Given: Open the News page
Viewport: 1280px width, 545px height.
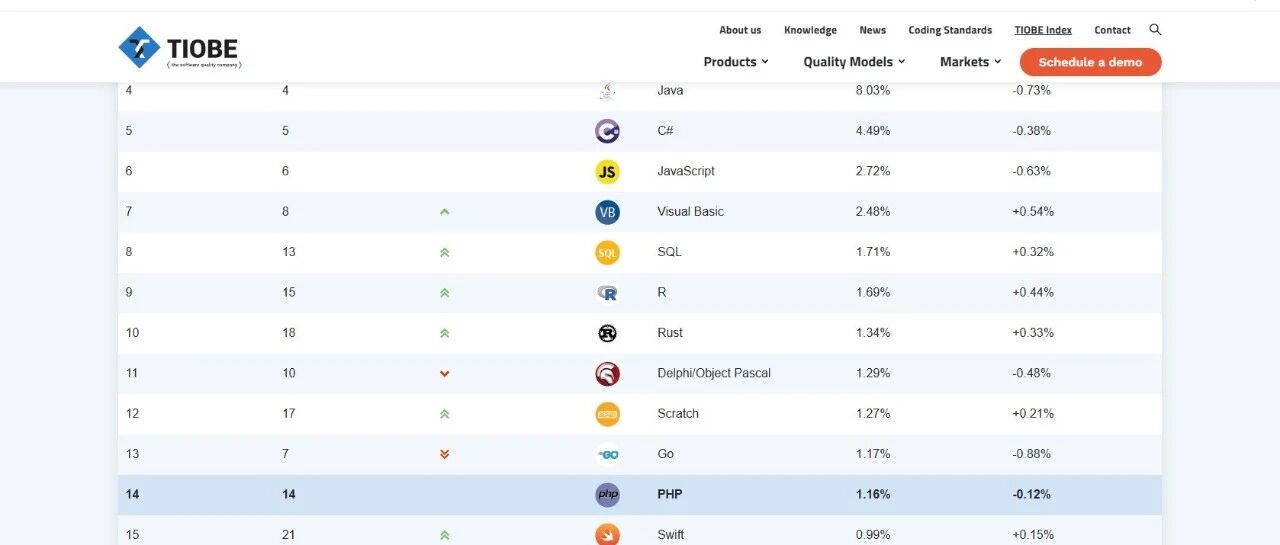Looking at the screenshot, I should [872, 30].
